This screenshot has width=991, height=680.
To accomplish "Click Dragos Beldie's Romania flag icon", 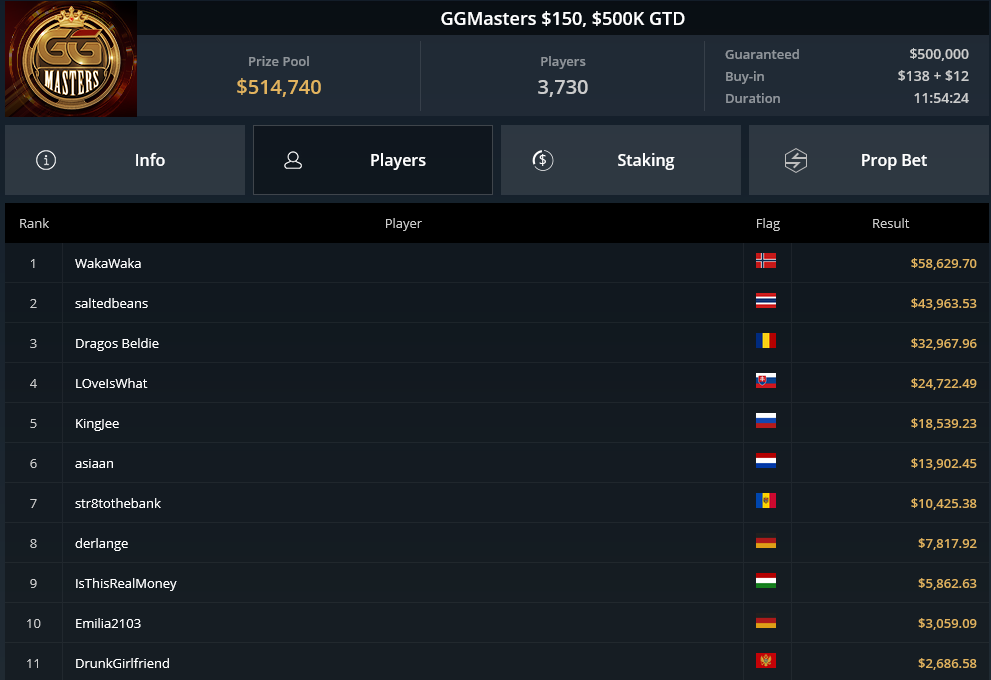I will click(765, 341).
